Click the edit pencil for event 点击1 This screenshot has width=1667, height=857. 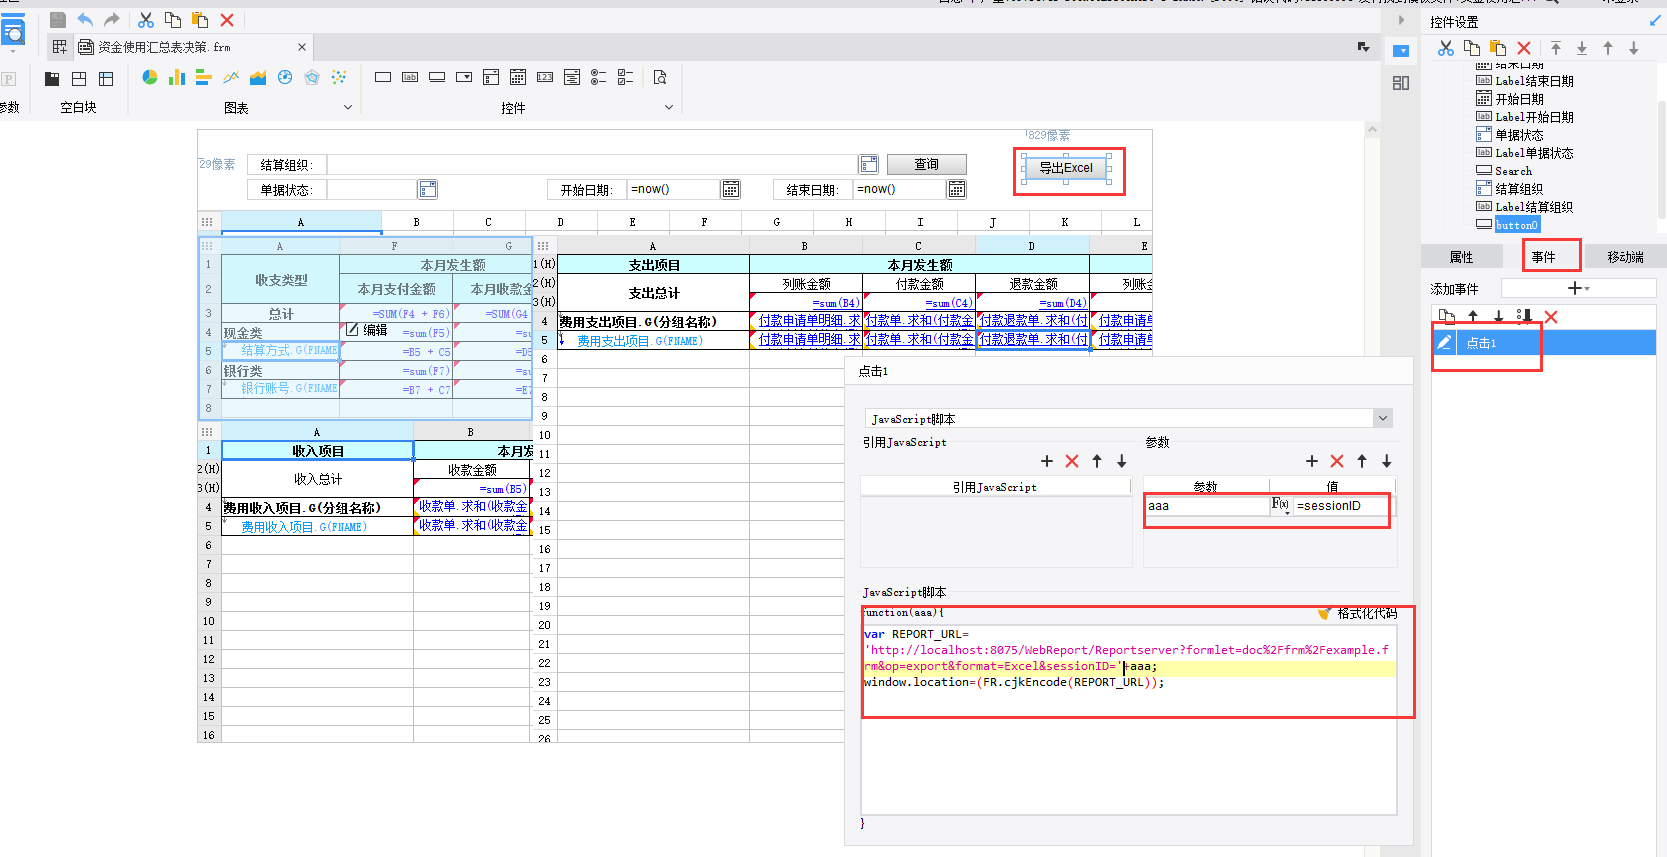(x=1444, y=342)
